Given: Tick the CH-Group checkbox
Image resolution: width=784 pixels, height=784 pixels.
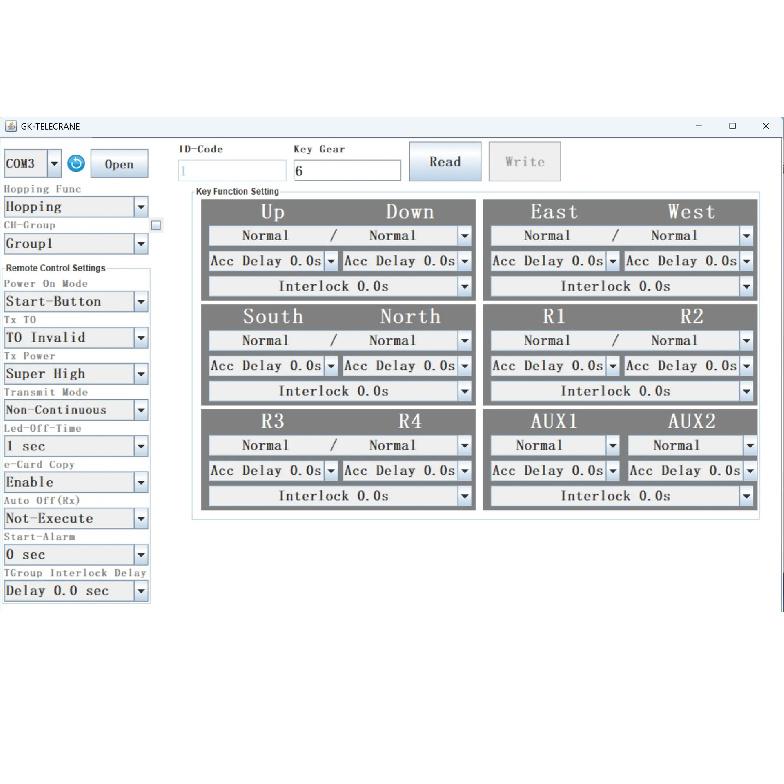Looking at the screenshot, I should (156, 226).
